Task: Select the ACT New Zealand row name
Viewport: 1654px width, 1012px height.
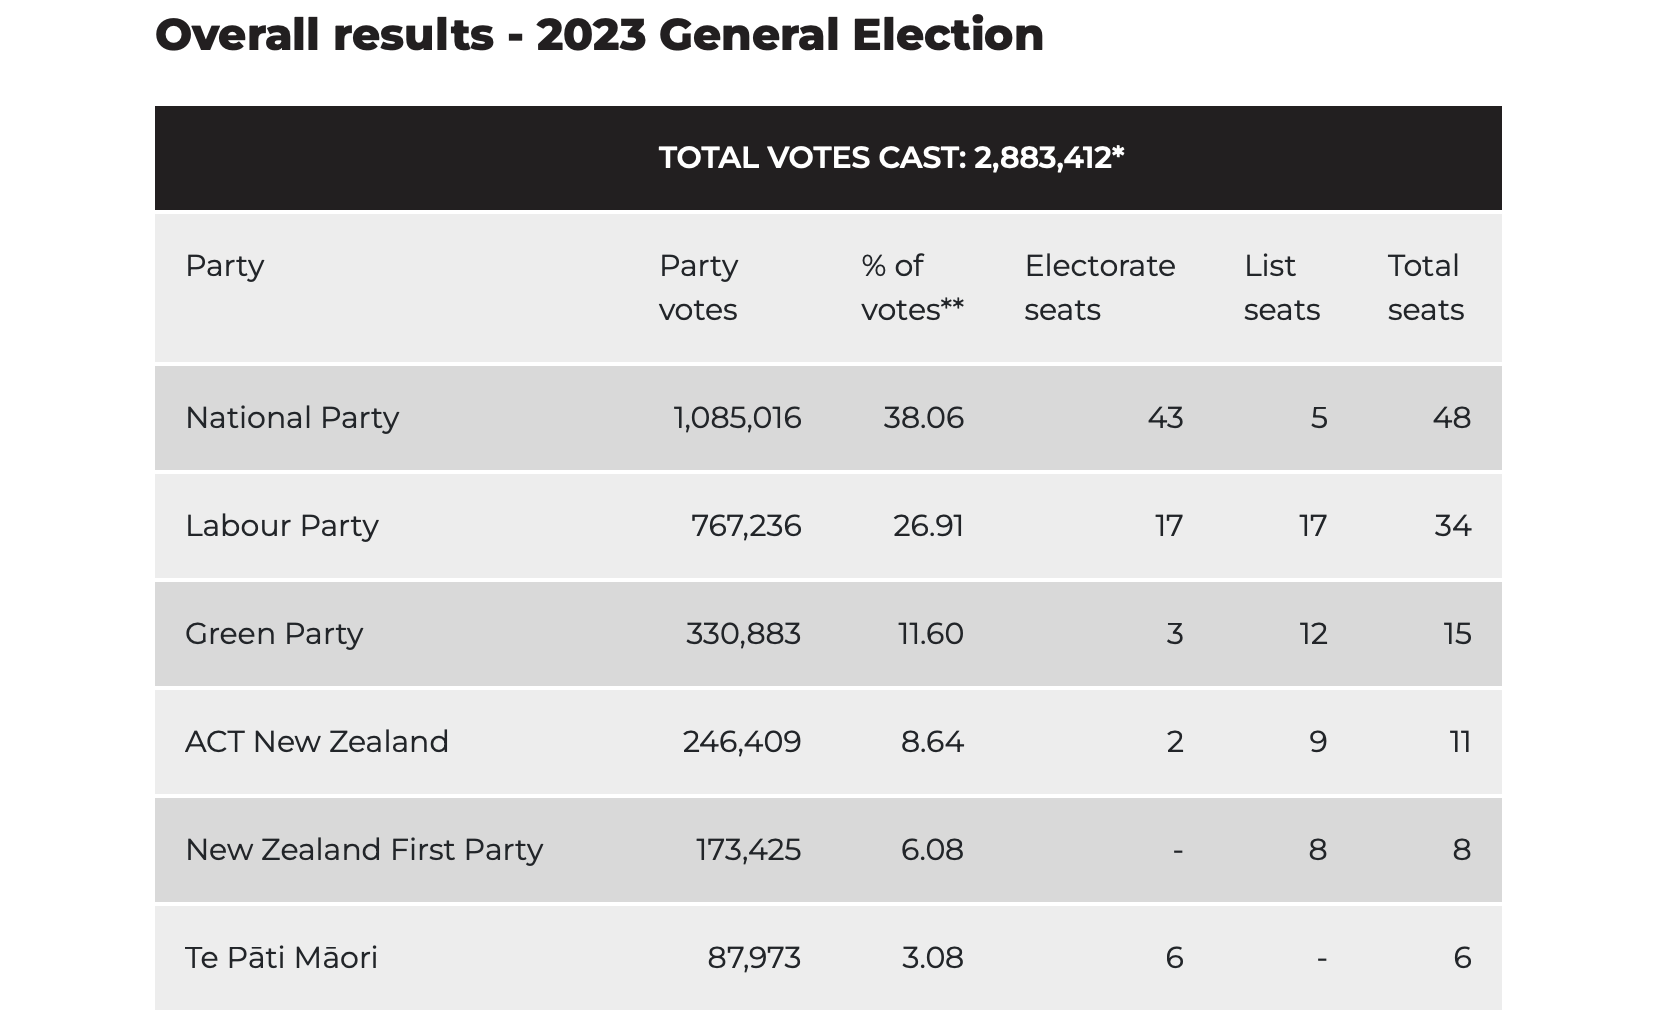Action: click(317, 742)
